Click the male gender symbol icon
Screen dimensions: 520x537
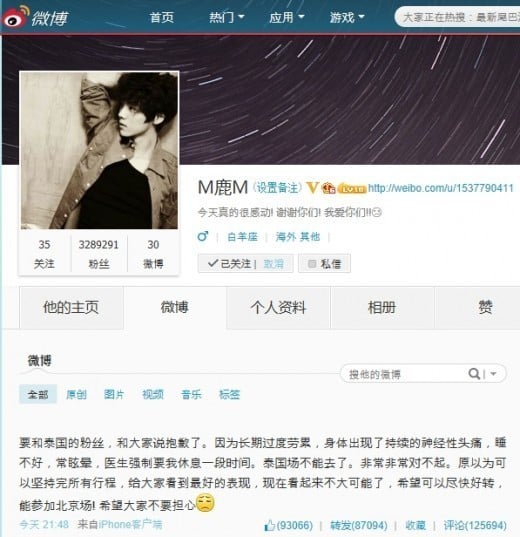(x=203, y=236)
